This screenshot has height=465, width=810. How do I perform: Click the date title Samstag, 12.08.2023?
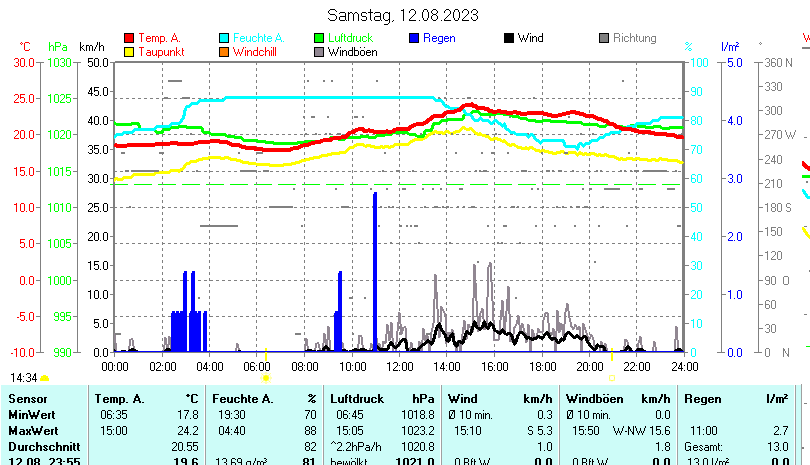[403, 15]
